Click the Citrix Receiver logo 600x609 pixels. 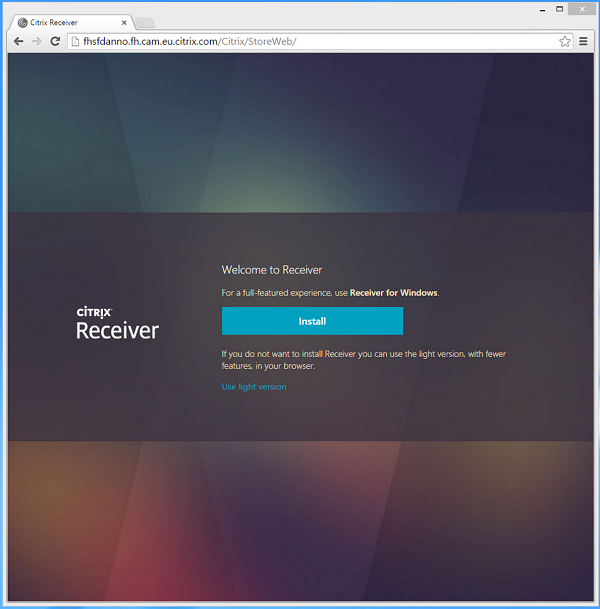117,323
